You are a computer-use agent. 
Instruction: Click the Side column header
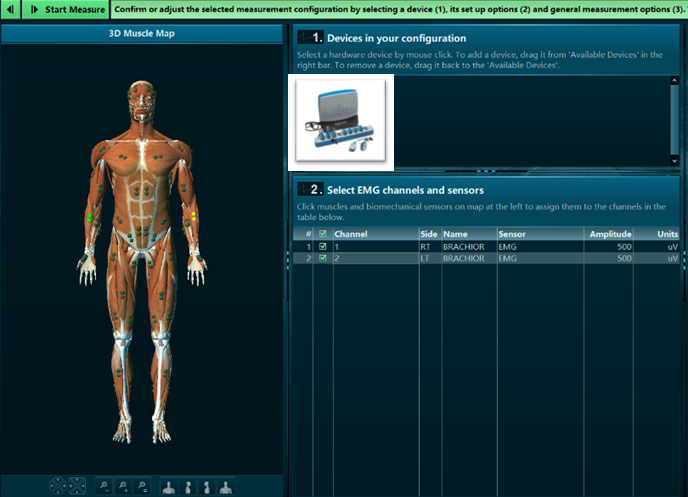[430, 234]
